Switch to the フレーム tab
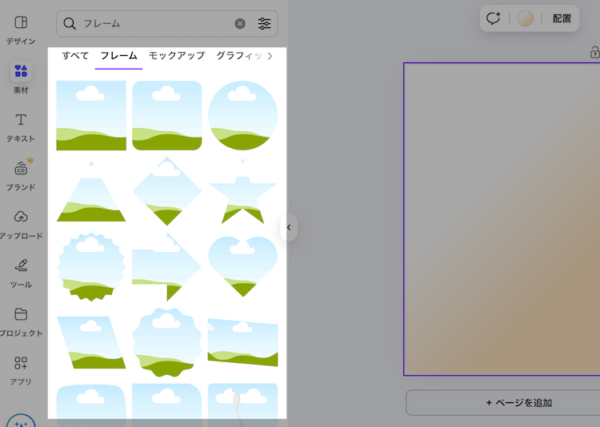This screenshot has height=427, width=600. [x=119, y=56]
